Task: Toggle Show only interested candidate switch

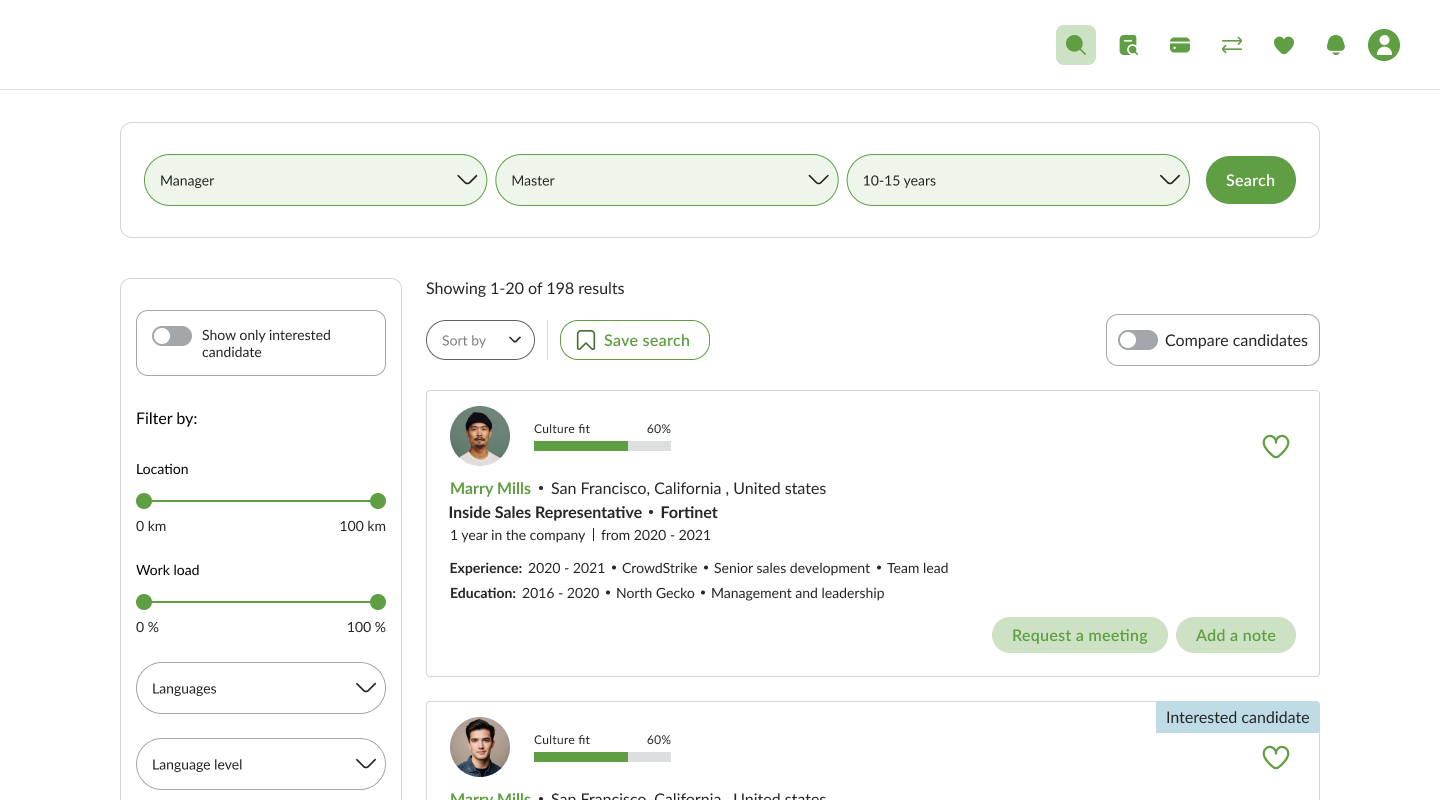Action: (172, 336)
